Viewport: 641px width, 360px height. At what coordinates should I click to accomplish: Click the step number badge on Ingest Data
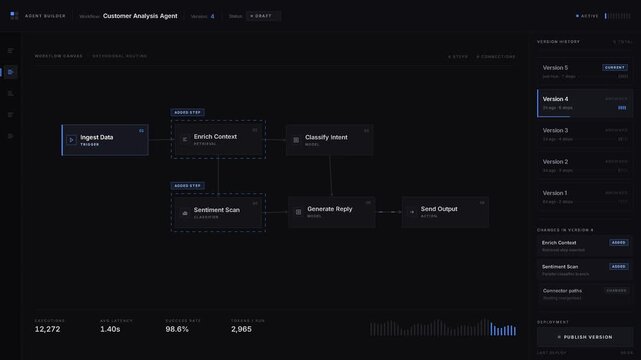tap(141, 131)
